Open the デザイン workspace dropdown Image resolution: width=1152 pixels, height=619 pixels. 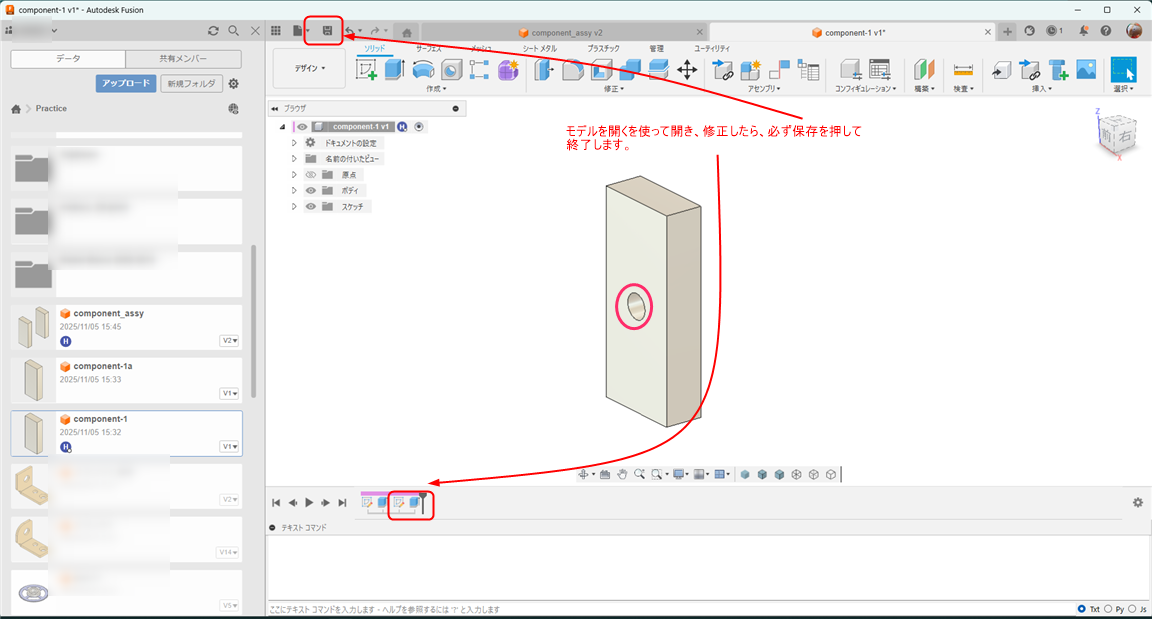309,68
